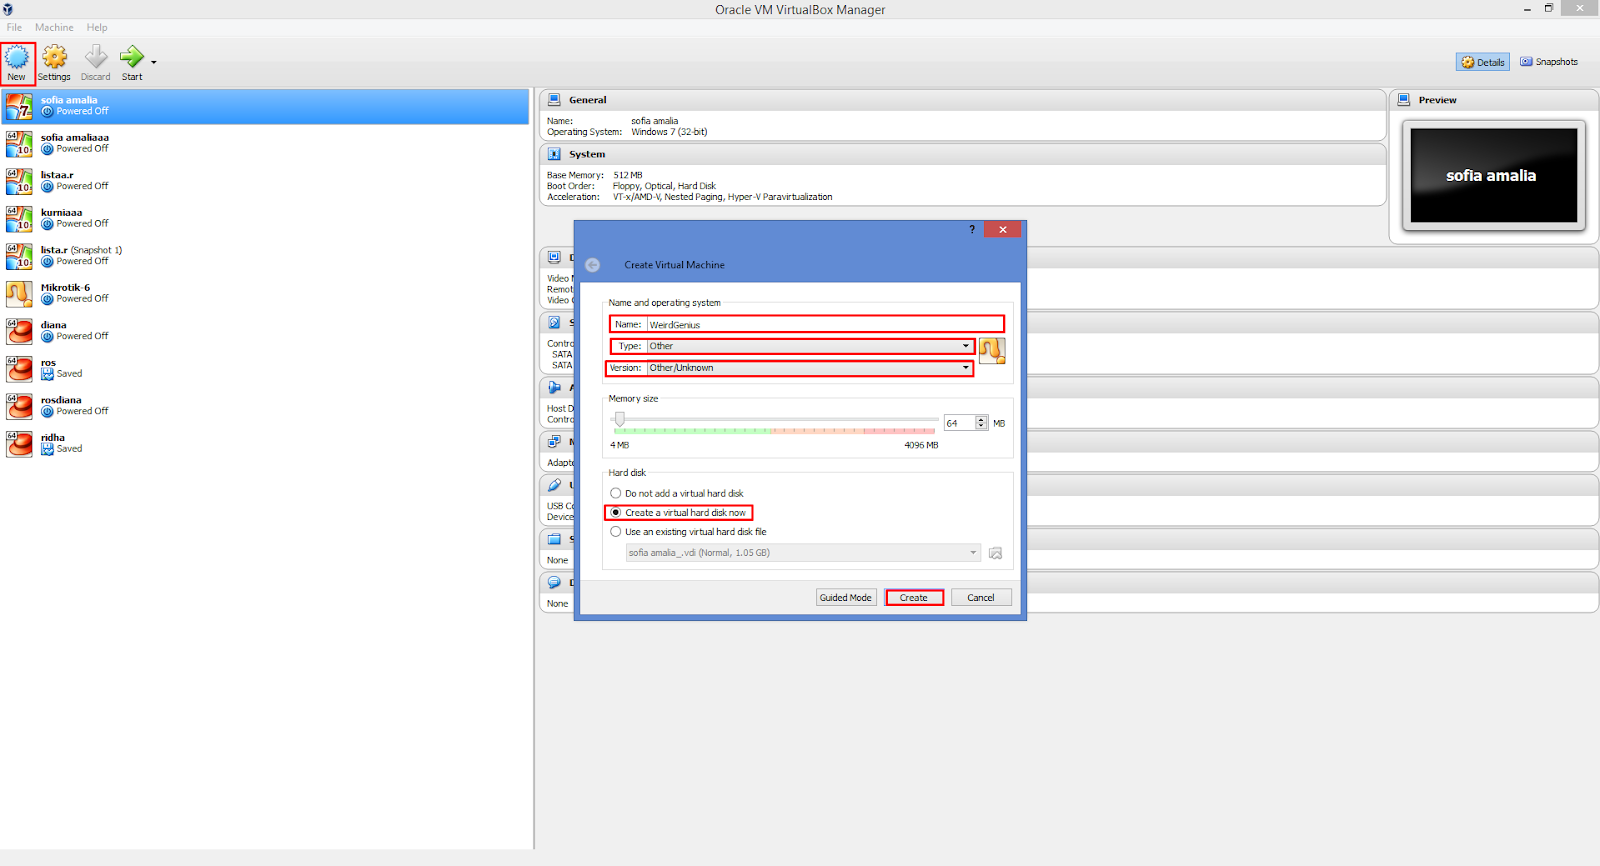Click the Display section icon
The width and height of the screenshot is (1600, 866).
point(554,257)
